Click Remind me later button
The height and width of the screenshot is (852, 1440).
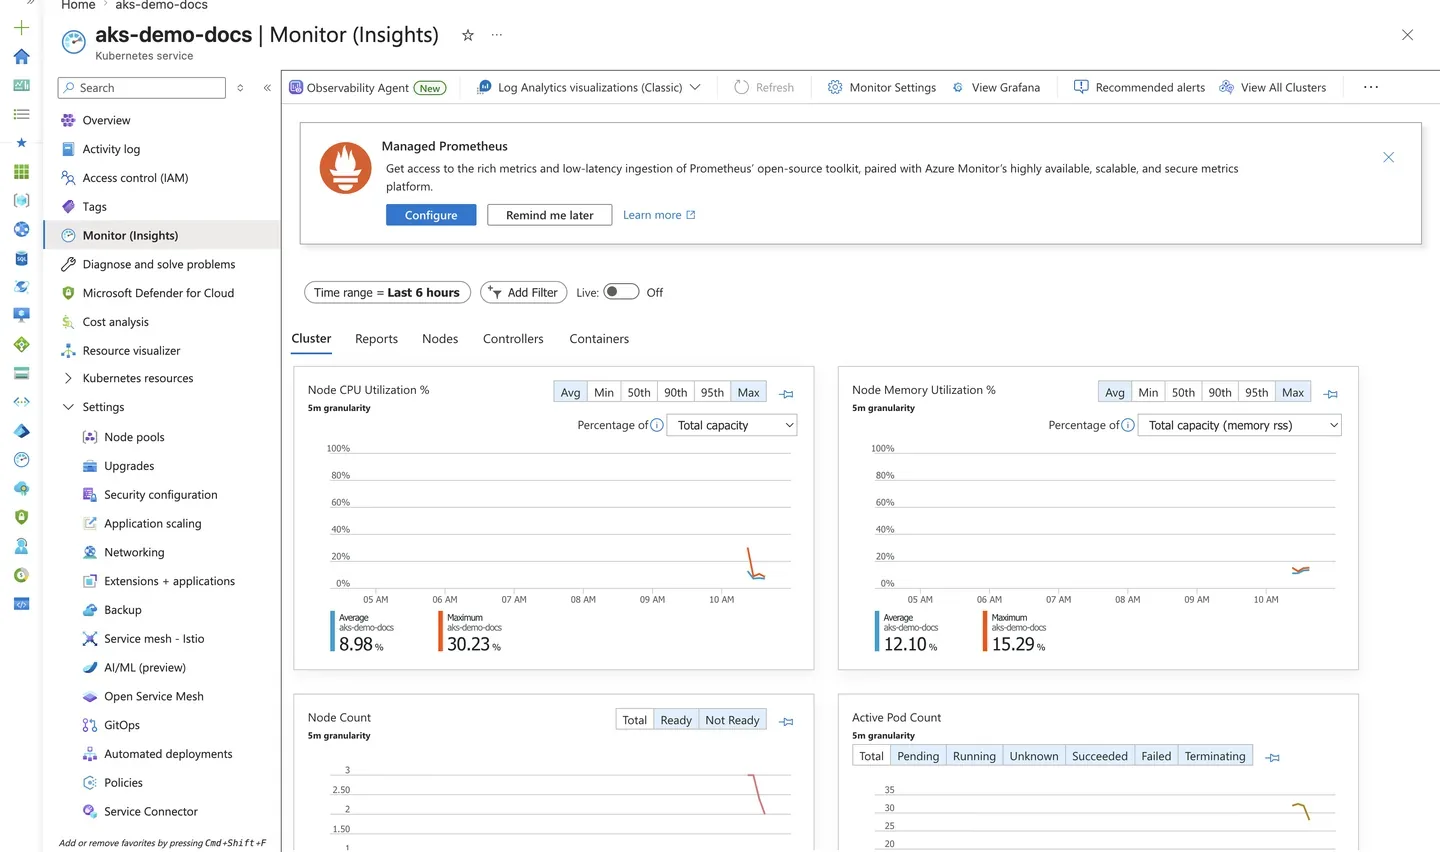549,215
